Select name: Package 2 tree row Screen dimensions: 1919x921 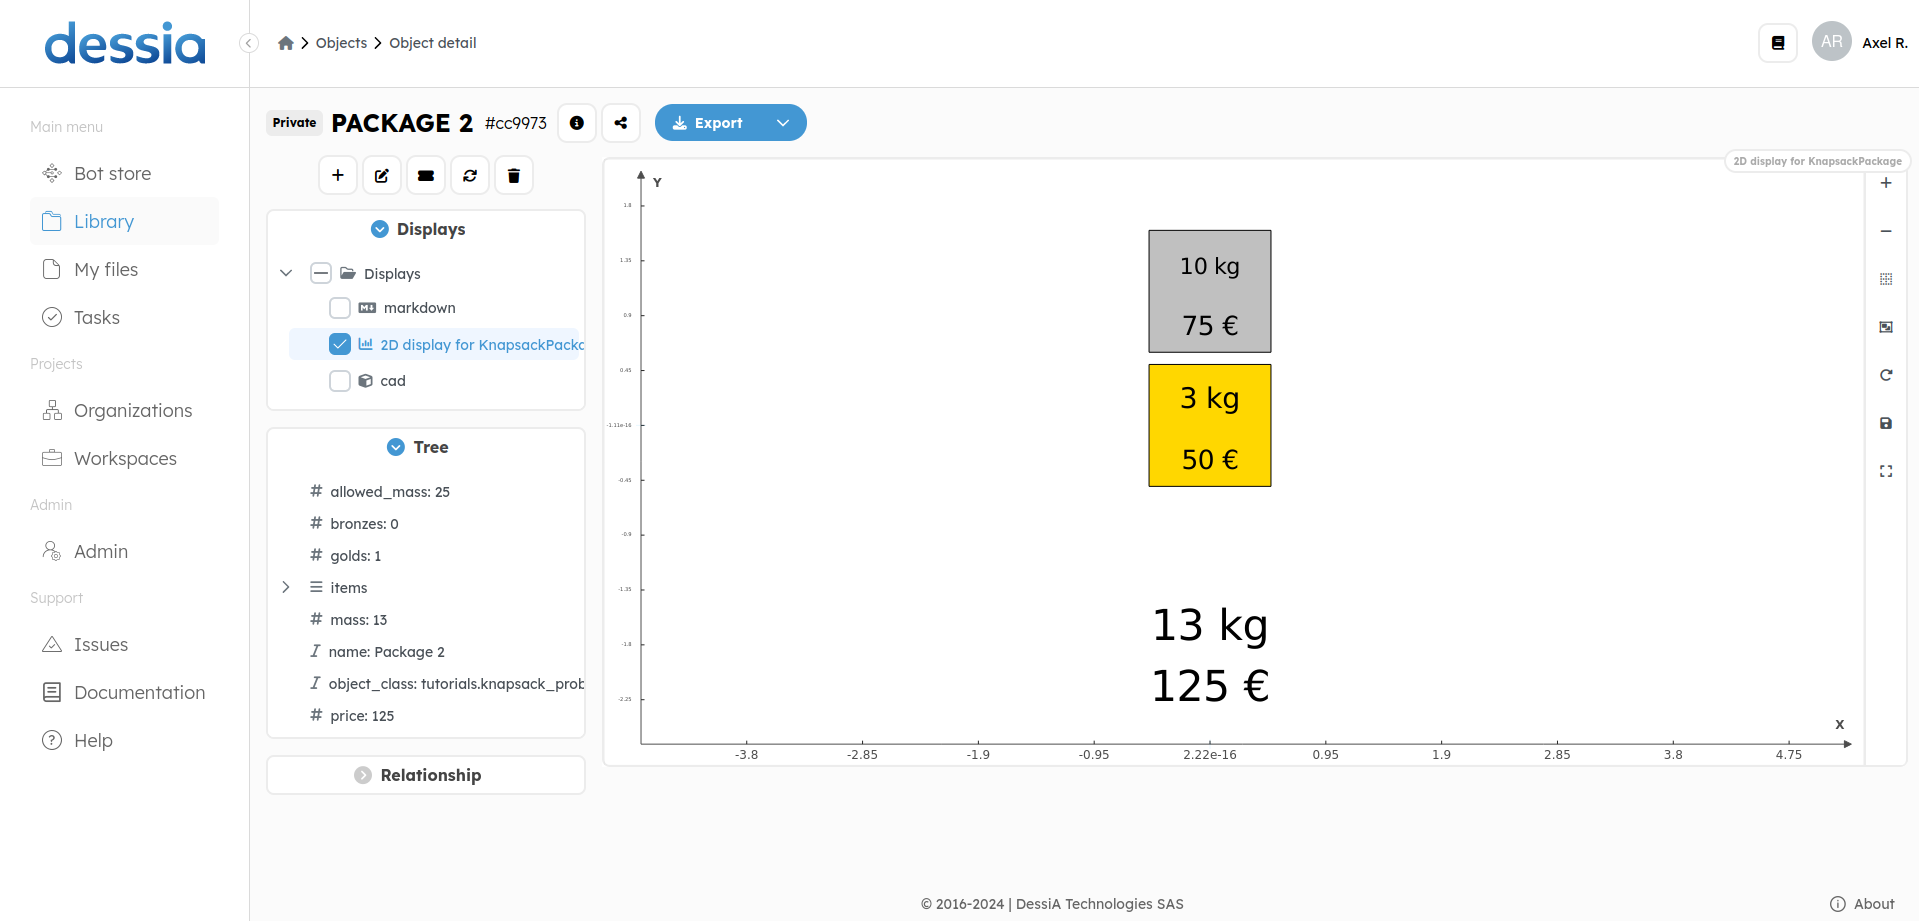[377, 652]
